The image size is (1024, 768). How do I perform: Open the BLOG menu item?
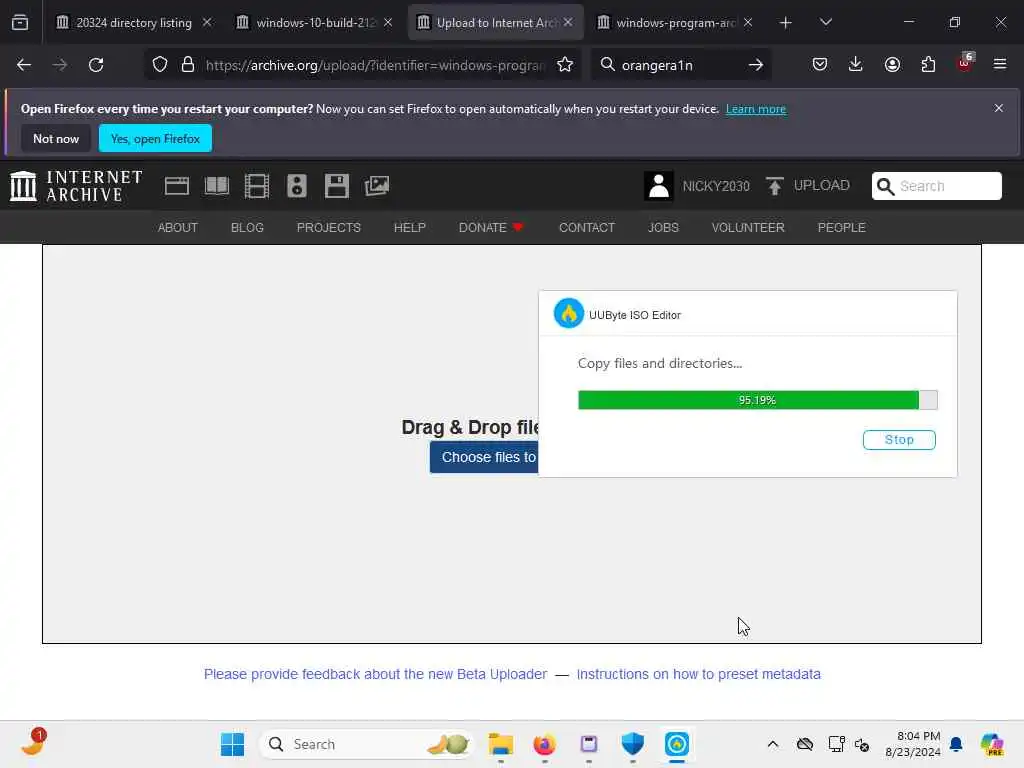click(247, 228)
